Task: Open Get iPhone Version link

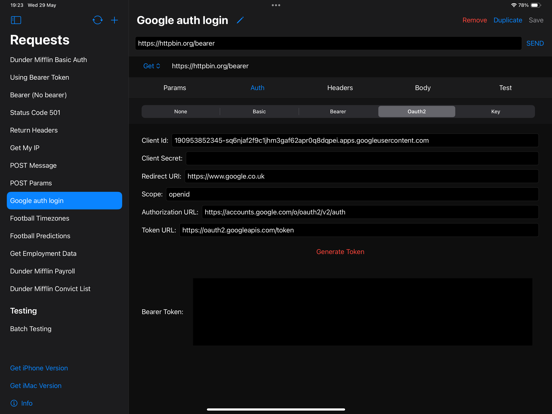Action: 39,368
